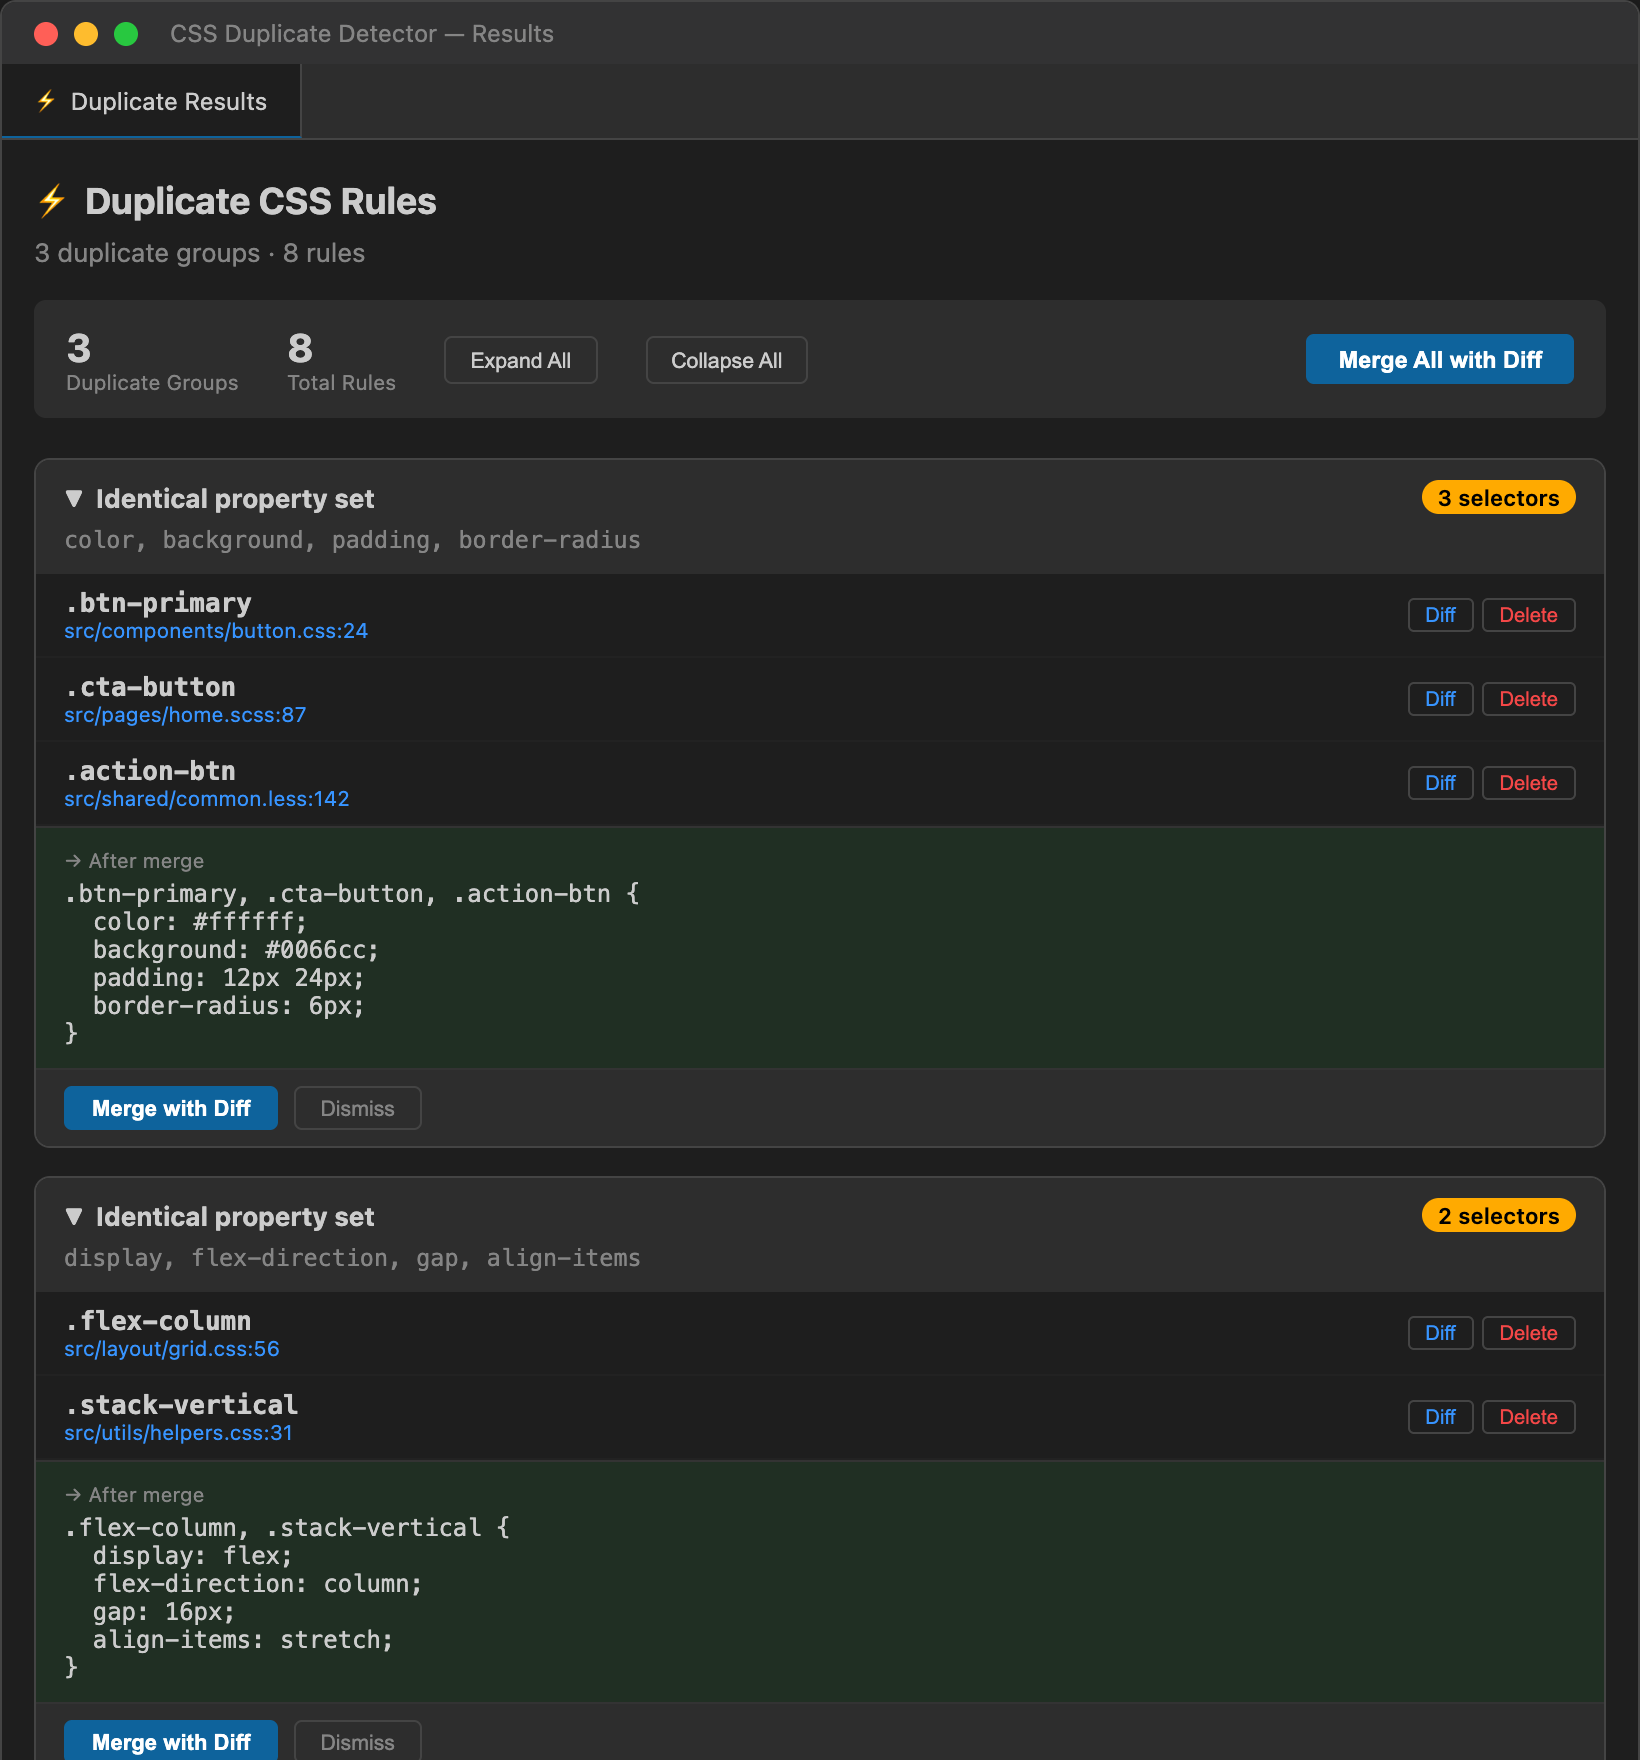The width and height of the screenshot is (1640, 1760).
Task: Delete the .flex-column rule
Action: [x=1529, y=1333]
